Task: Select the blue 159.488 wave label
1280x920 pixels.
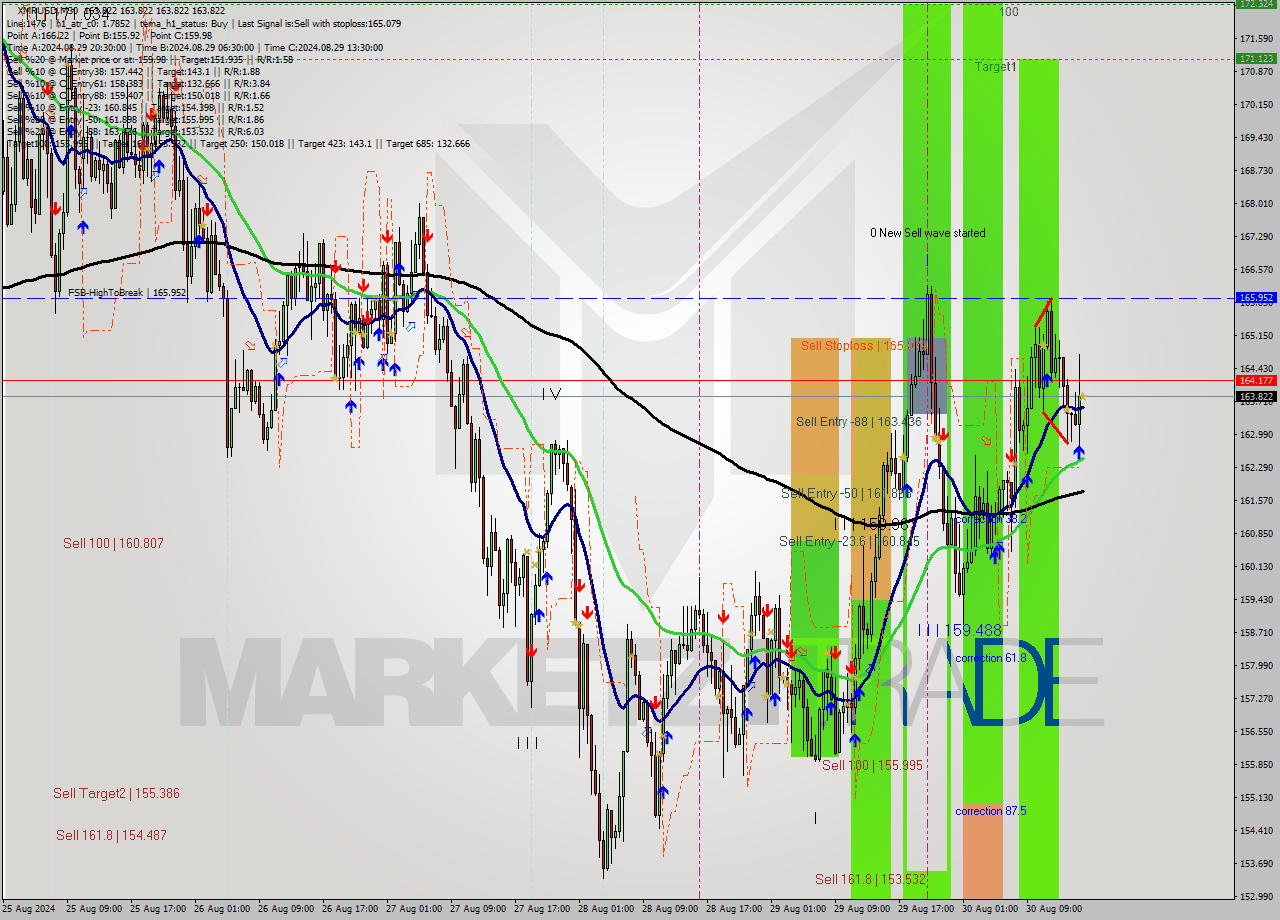Action: (x=960, y=631)
